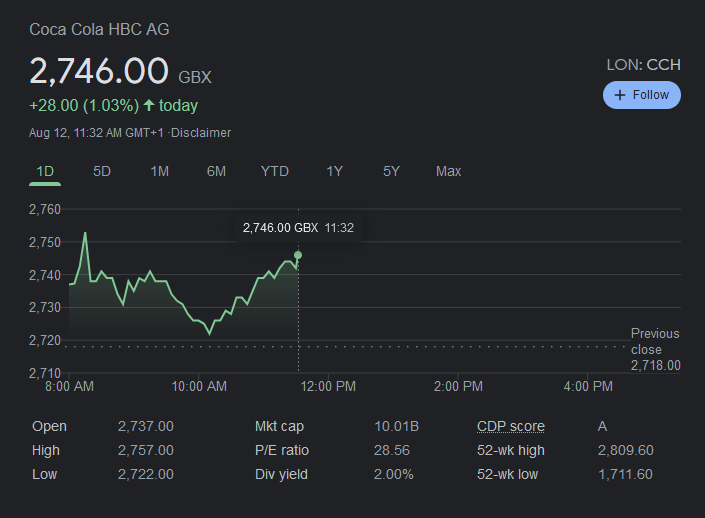Screen dimensions: 705x518
Task: Show the 6M chart range
Action: (216, 171)
